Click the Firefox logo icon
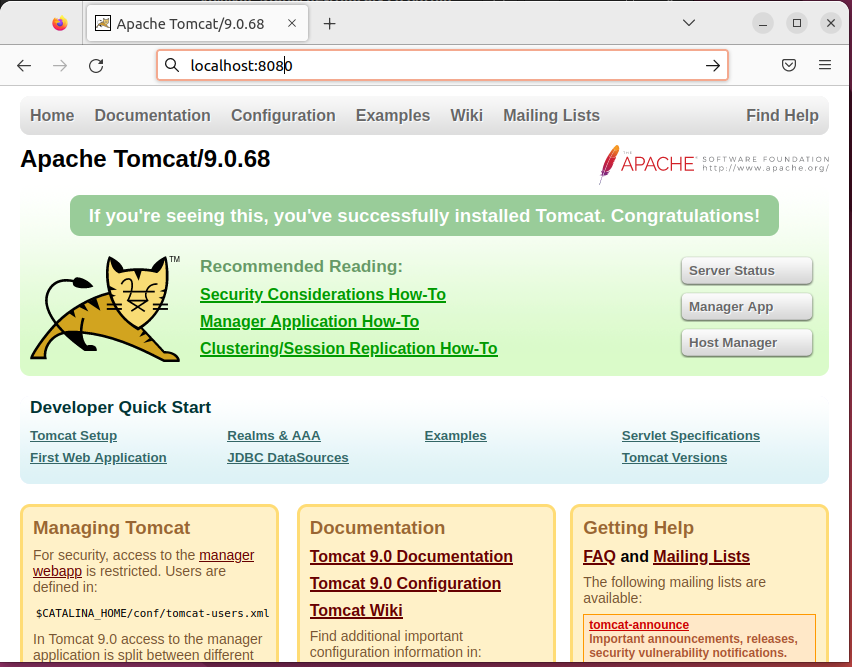 pos(60,23)
